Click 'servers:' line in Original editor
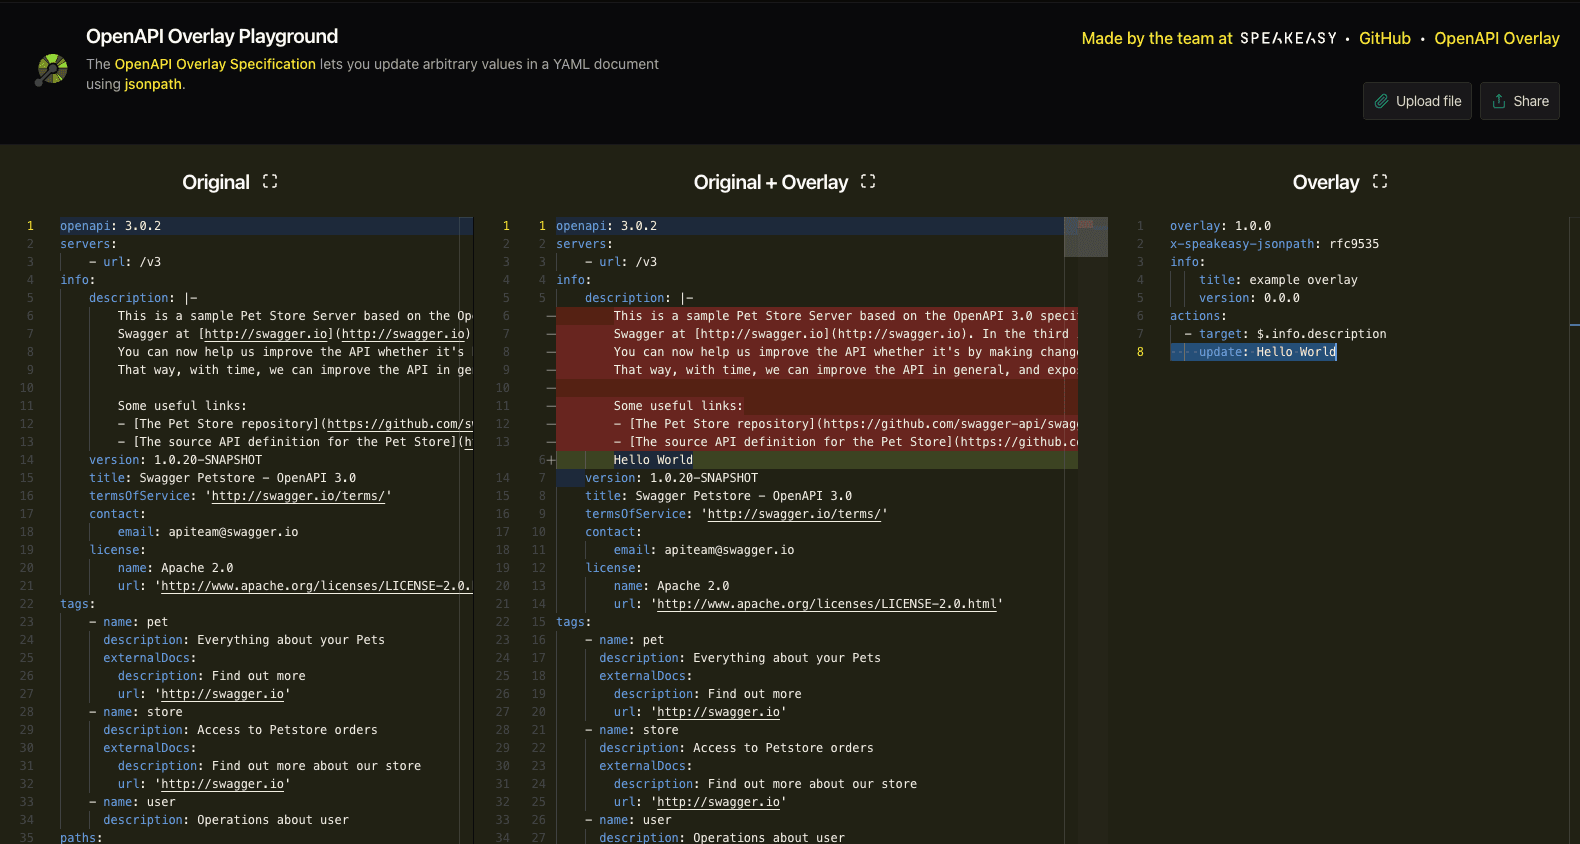 coord(88,244)
